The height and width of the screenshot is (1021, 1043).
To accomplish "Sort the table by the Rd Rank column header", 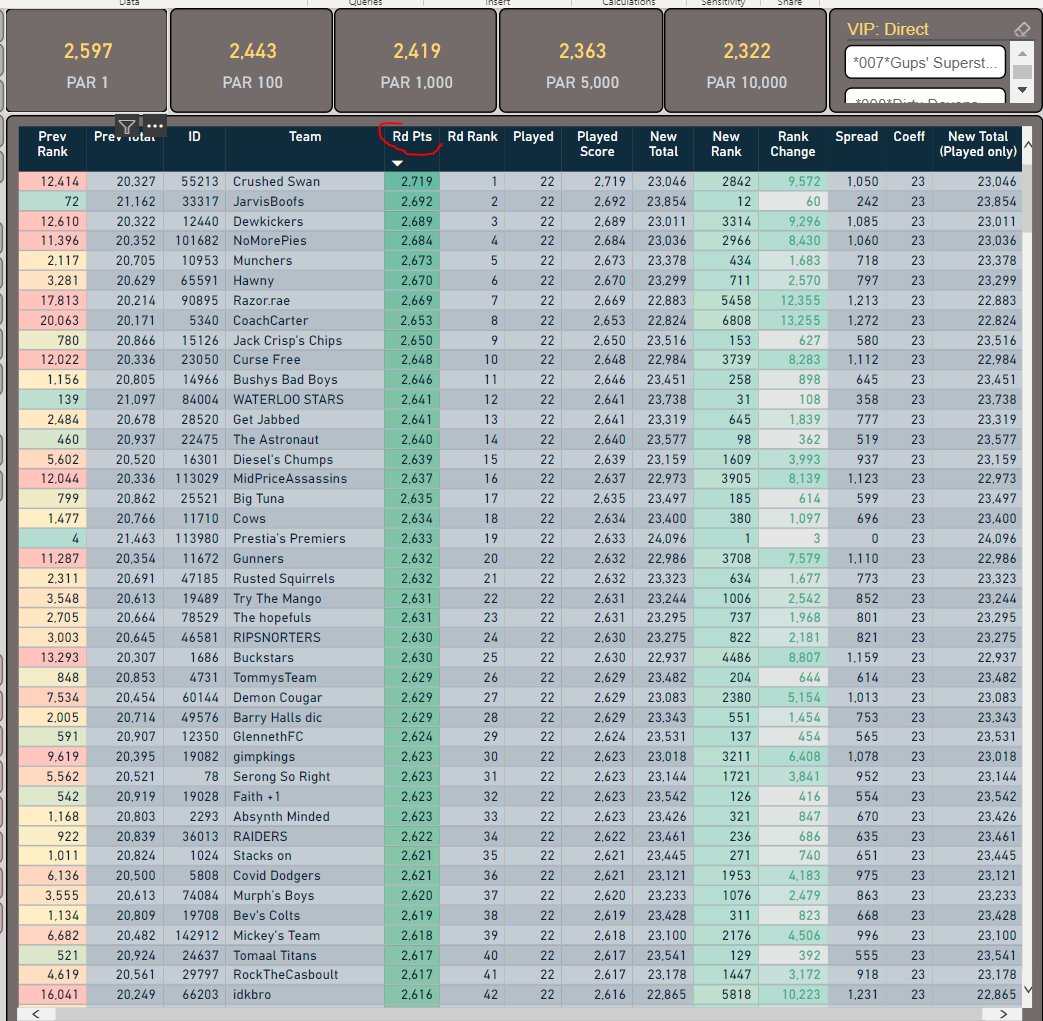I will [472, 137].
